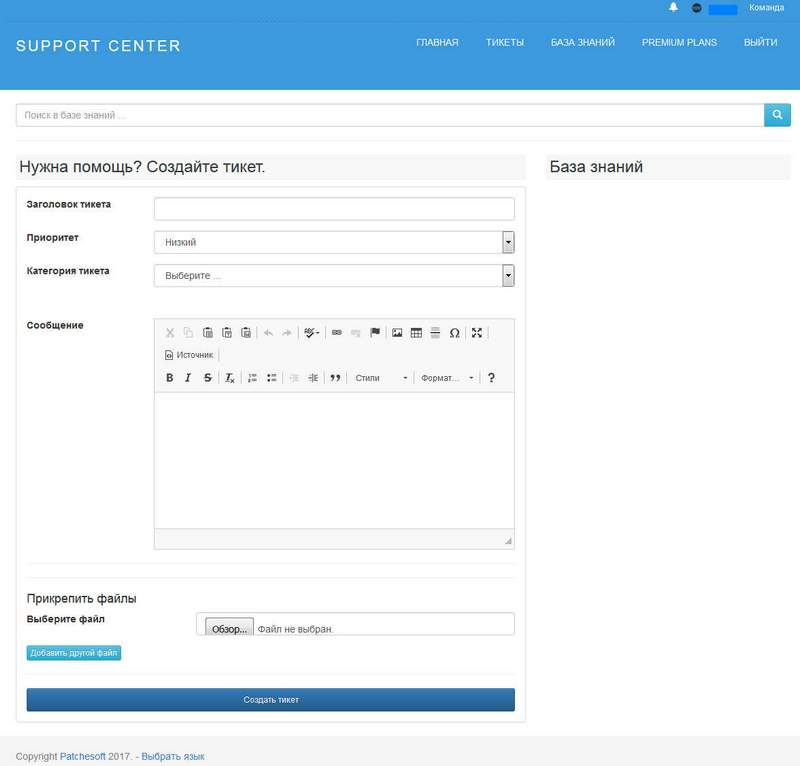Image resolution: width=800 pixels, height=766 pixels.
Task: Switch editor to Источник source view
Action: (x=189, y=355)
